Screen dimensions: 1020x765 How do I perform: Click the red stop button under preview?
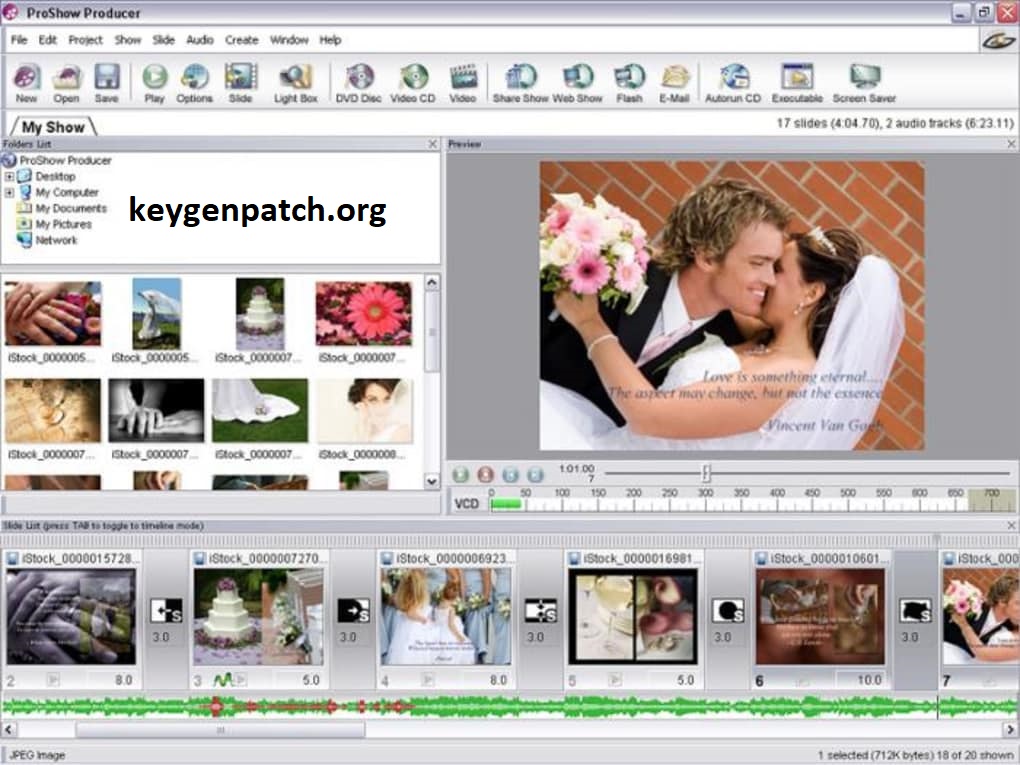click(x=485, y=474)
